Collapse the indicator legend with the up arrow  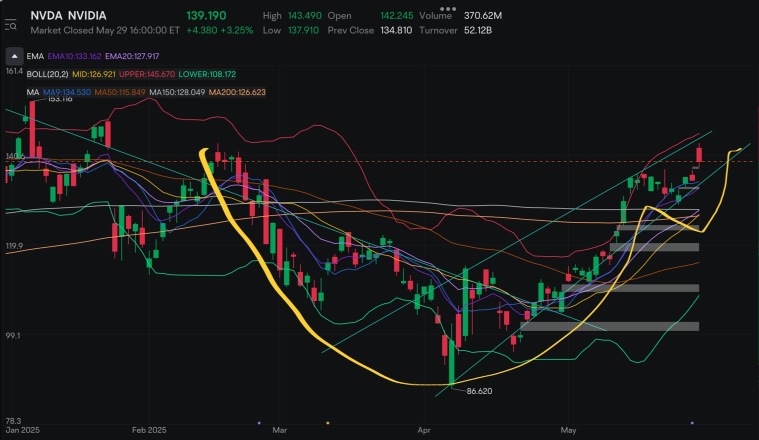click(x=14, y=56)
